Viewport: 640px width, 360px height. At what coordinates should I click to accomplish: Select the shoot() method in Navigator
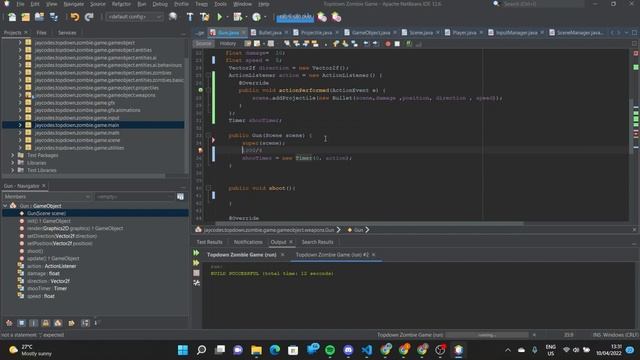click(35, 251)
